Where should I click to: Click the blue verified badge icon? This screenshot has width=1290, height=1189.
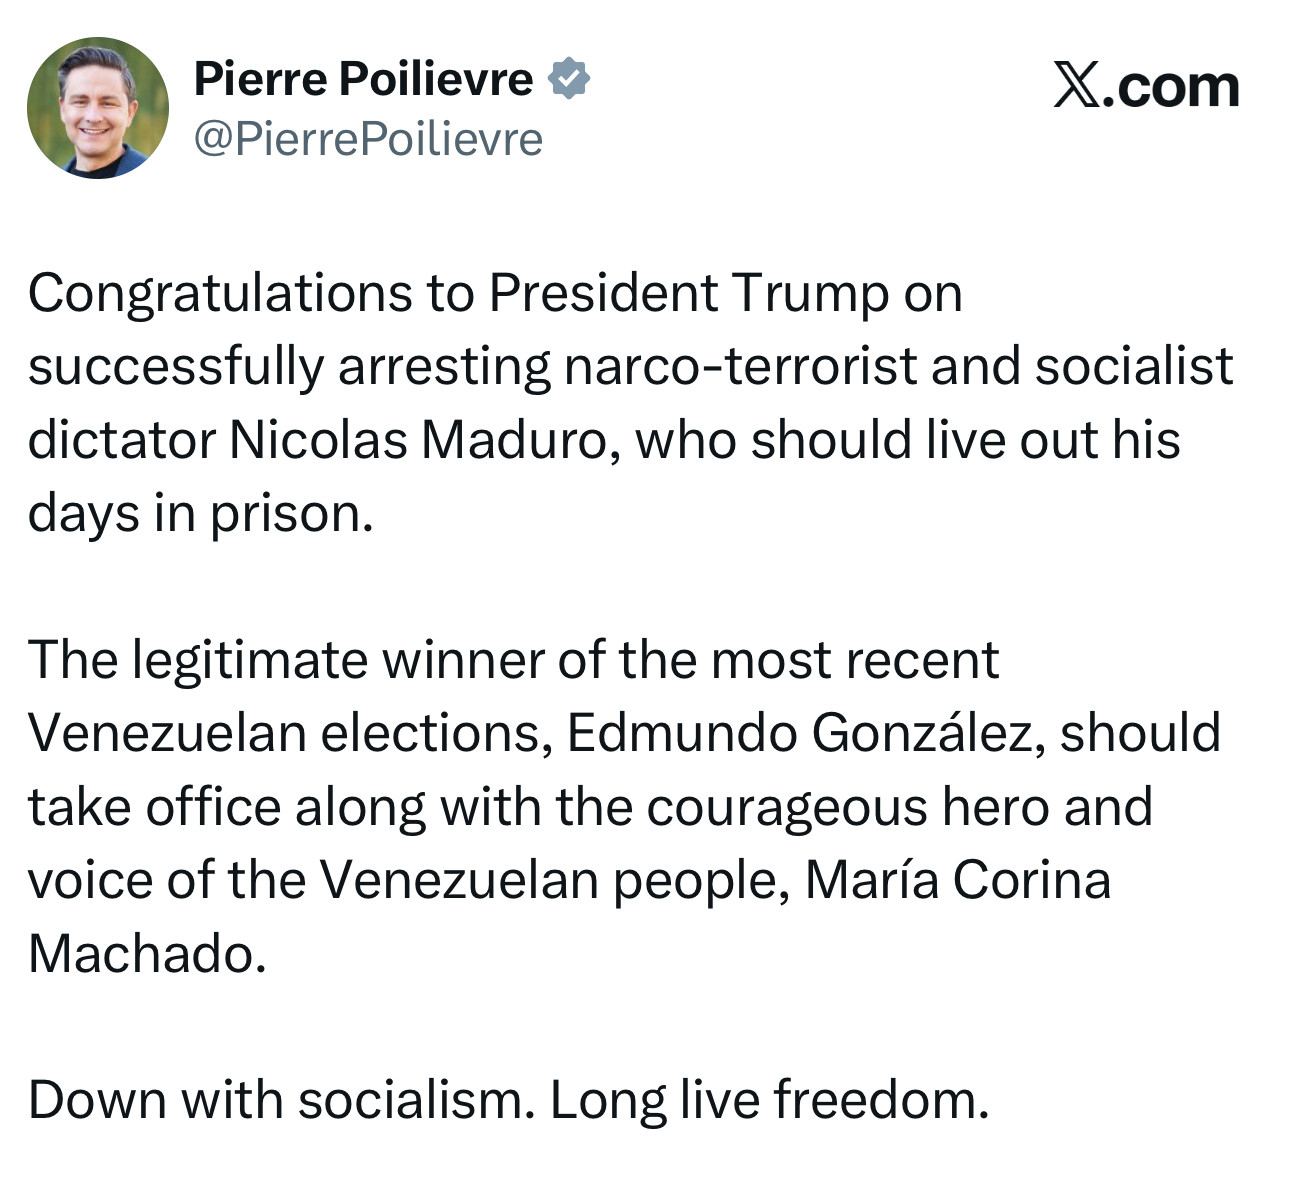pos(569,78)
